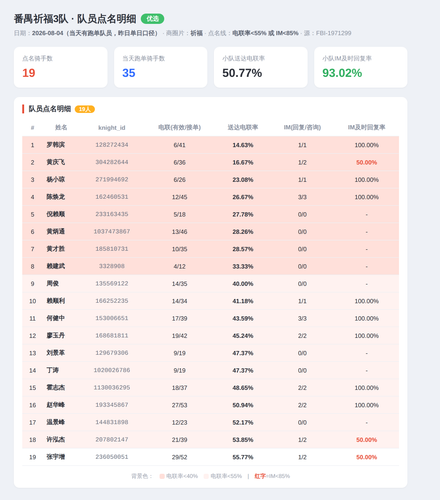The image size is (440, 500).
Task: Click knight_id 3328908
Action: tap(112, 266)
